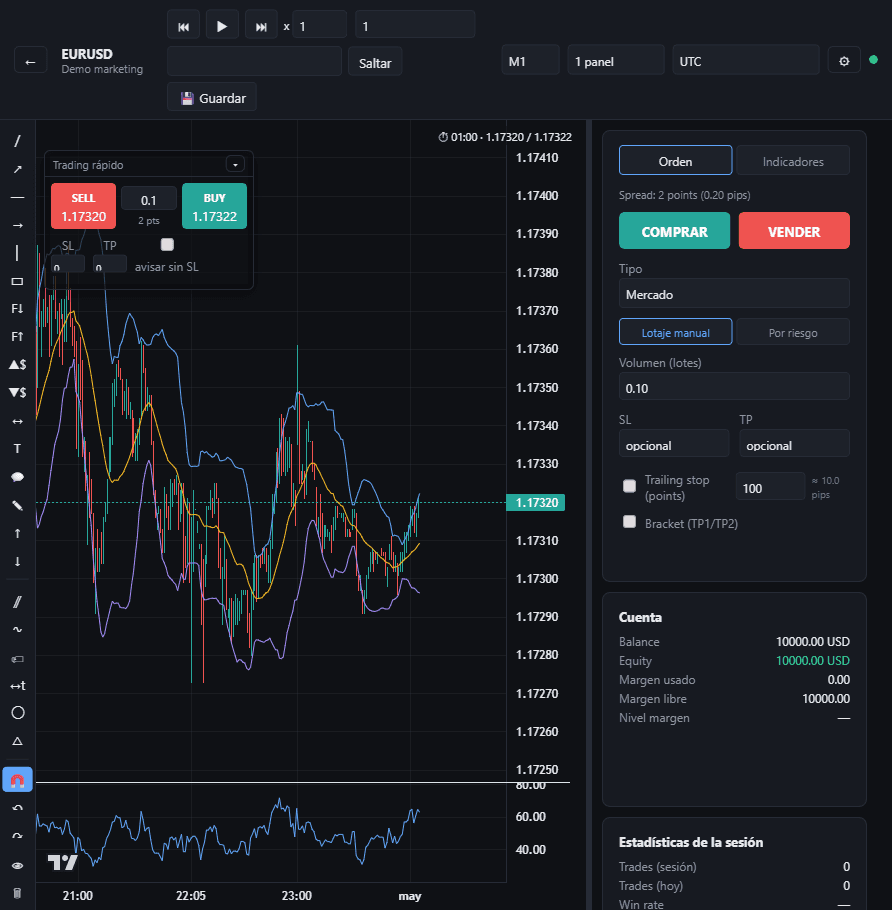Select the vertical line tool
892x910 pixels.
(x=17, y=253)
